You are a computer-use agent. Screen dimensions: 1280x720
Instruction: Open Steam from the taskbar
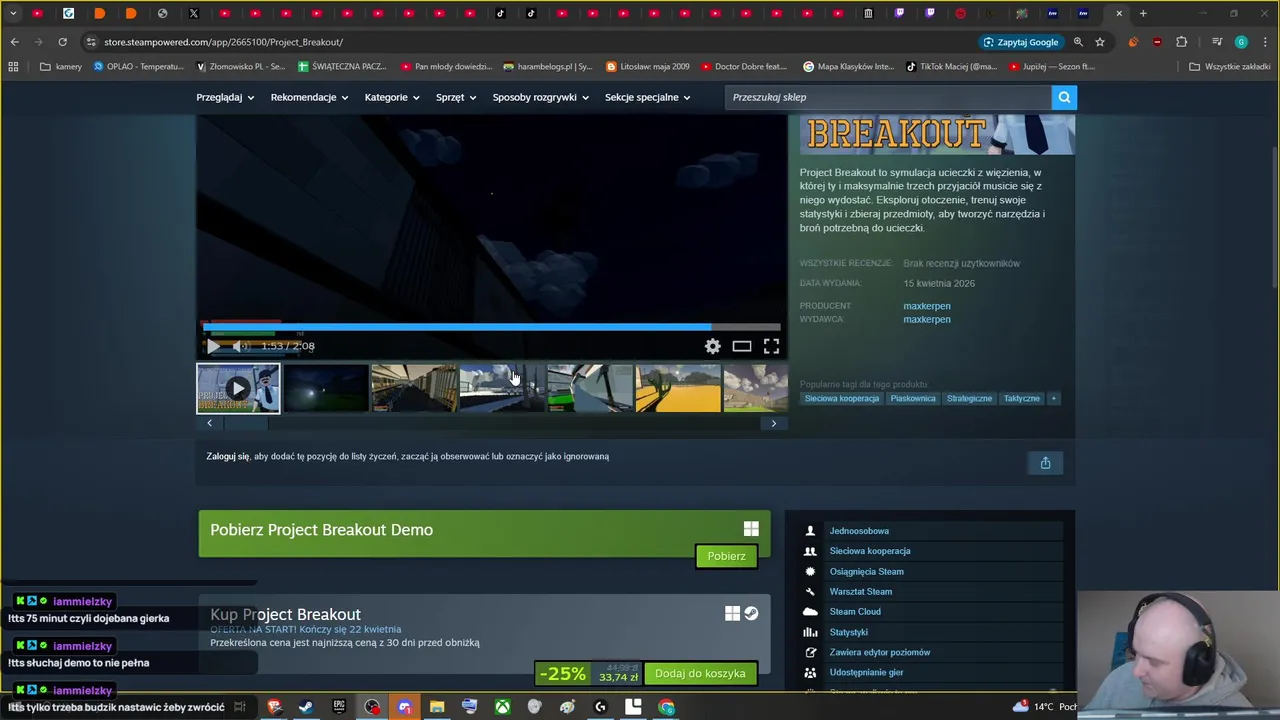point(306,707)
